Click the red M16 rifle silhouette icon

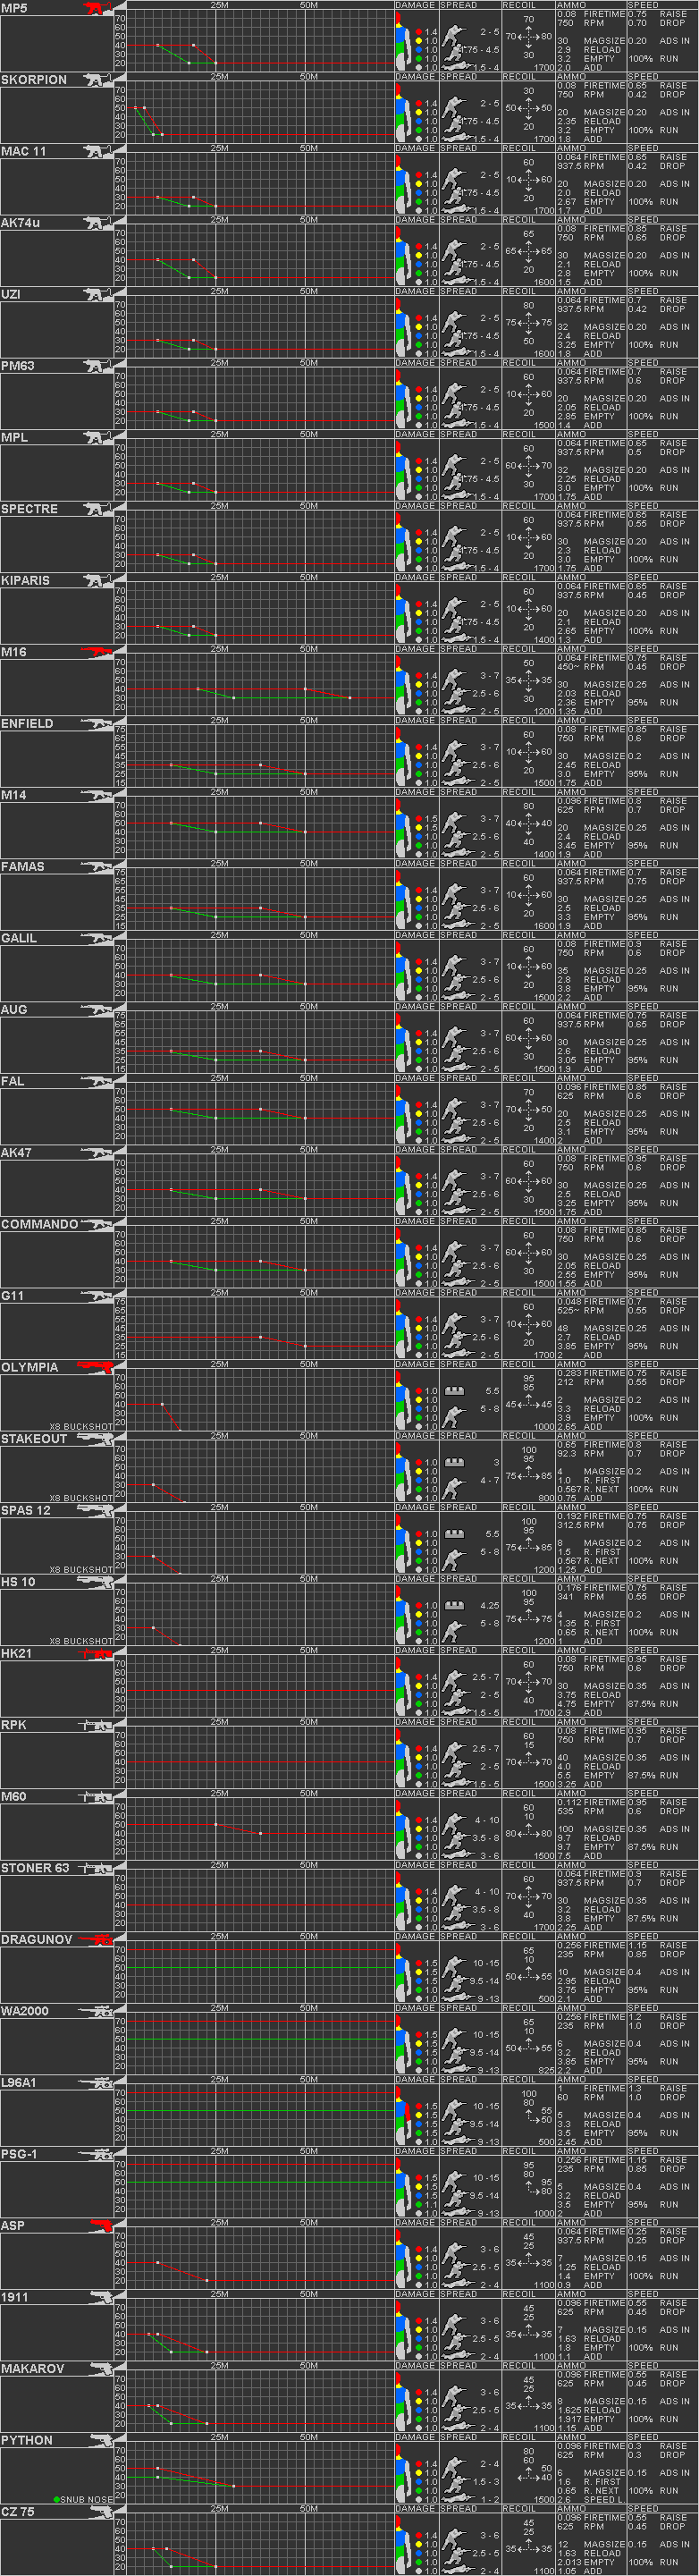97,652
